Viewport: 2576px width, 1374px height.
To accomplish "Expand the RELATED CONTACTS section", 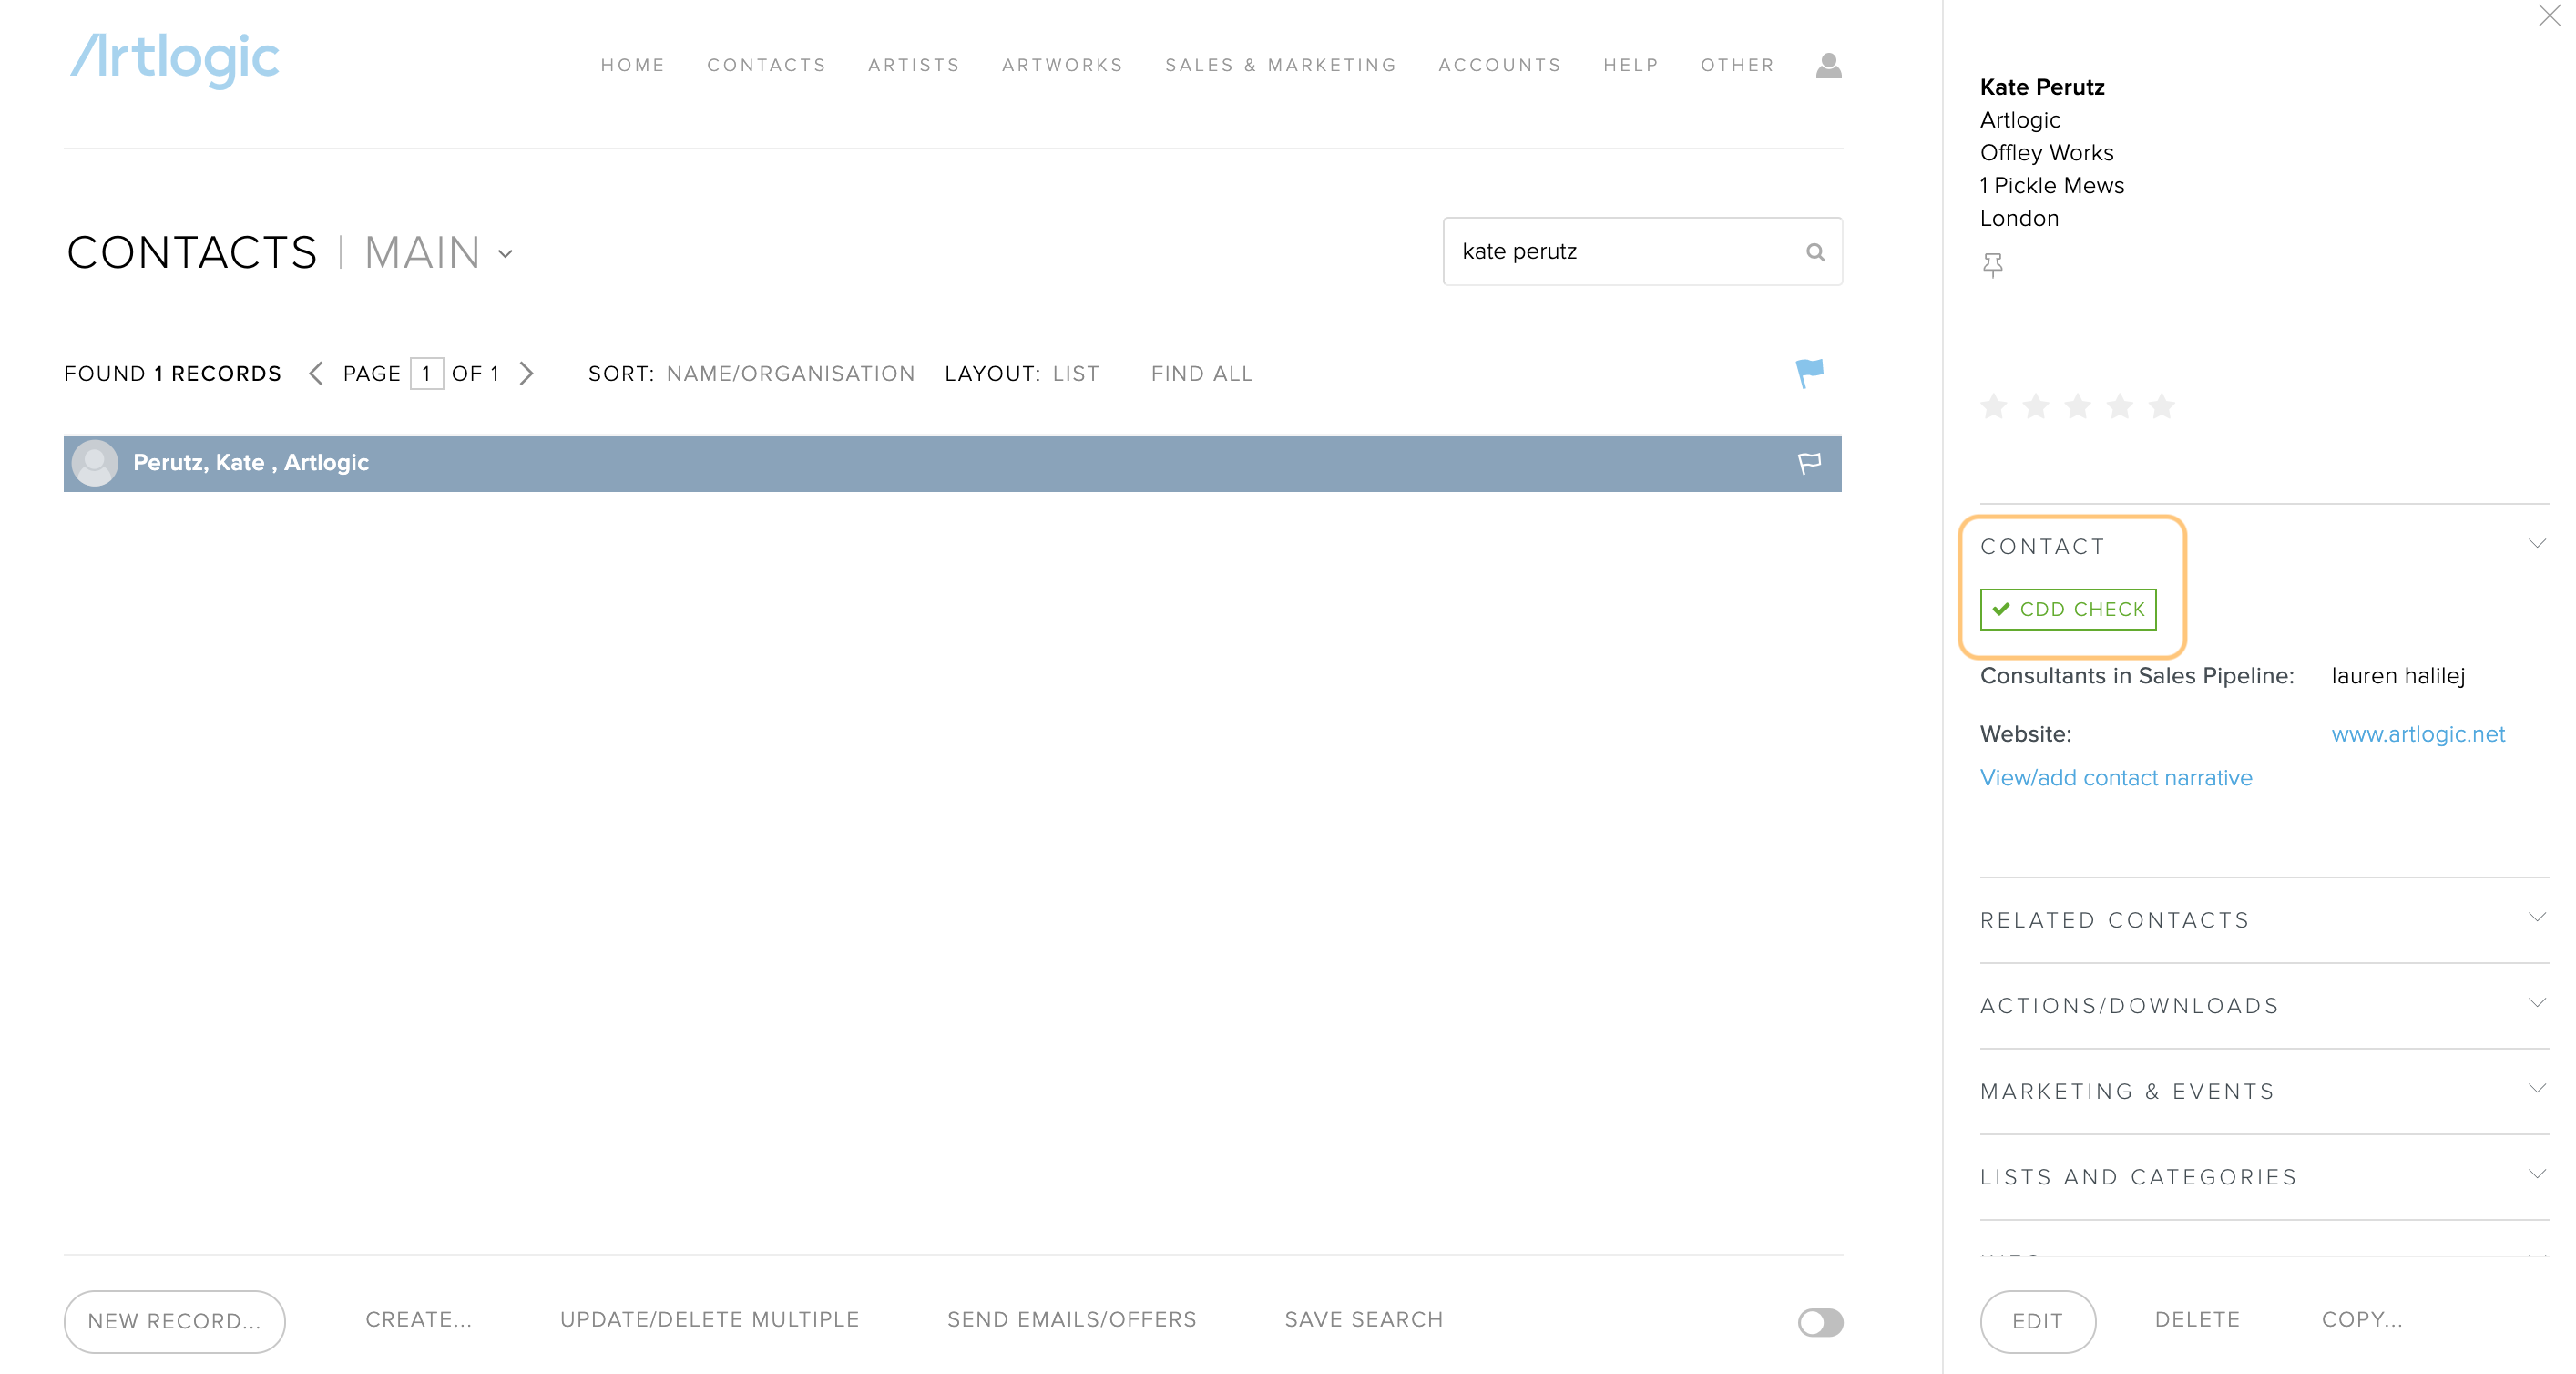I will tap(2537, 917).
